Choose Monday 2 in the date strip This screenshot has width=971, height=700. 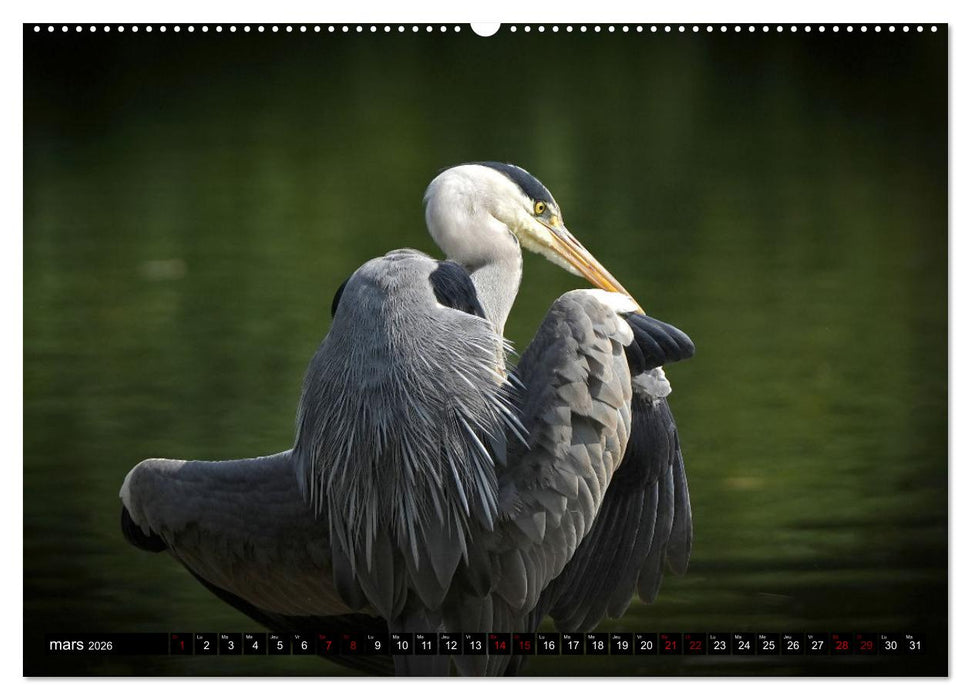click(205, 645)
